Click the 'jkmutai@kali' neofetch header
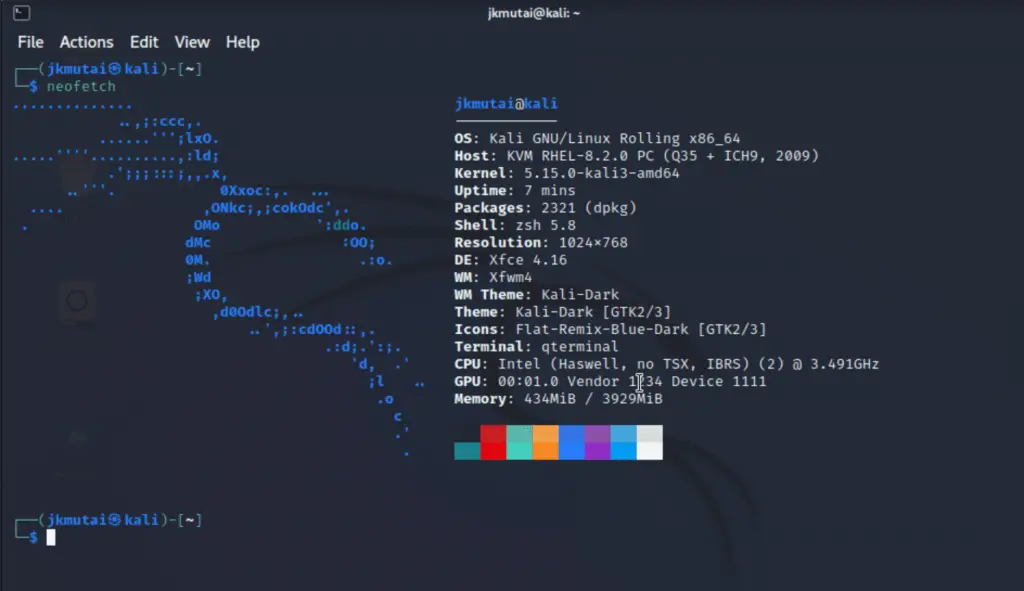Screen dimensions: 1024x591 506,103
